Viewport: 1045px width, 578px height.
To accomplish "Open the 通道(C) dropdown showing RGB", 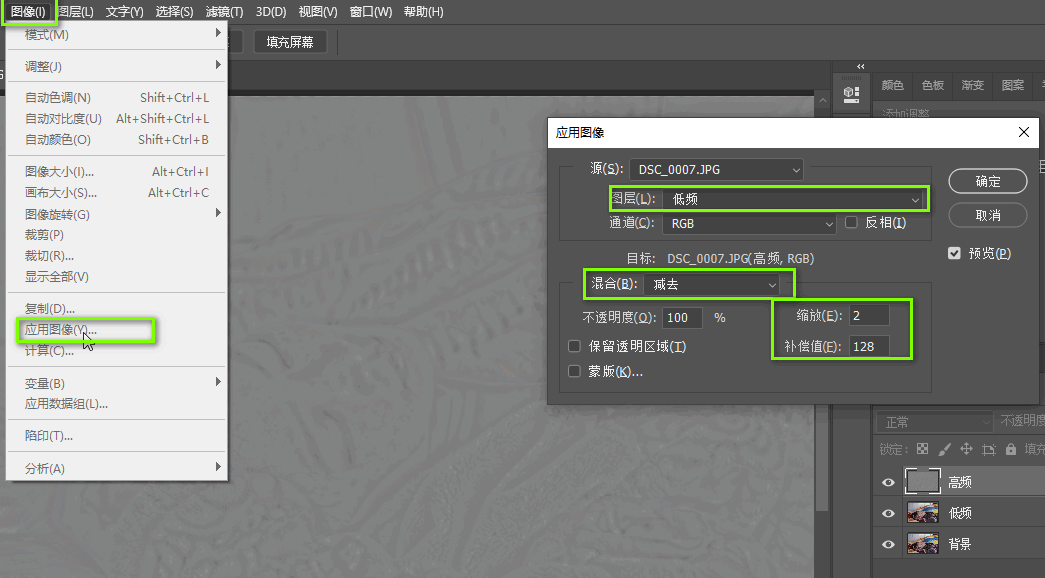I will tap(749, 223).
